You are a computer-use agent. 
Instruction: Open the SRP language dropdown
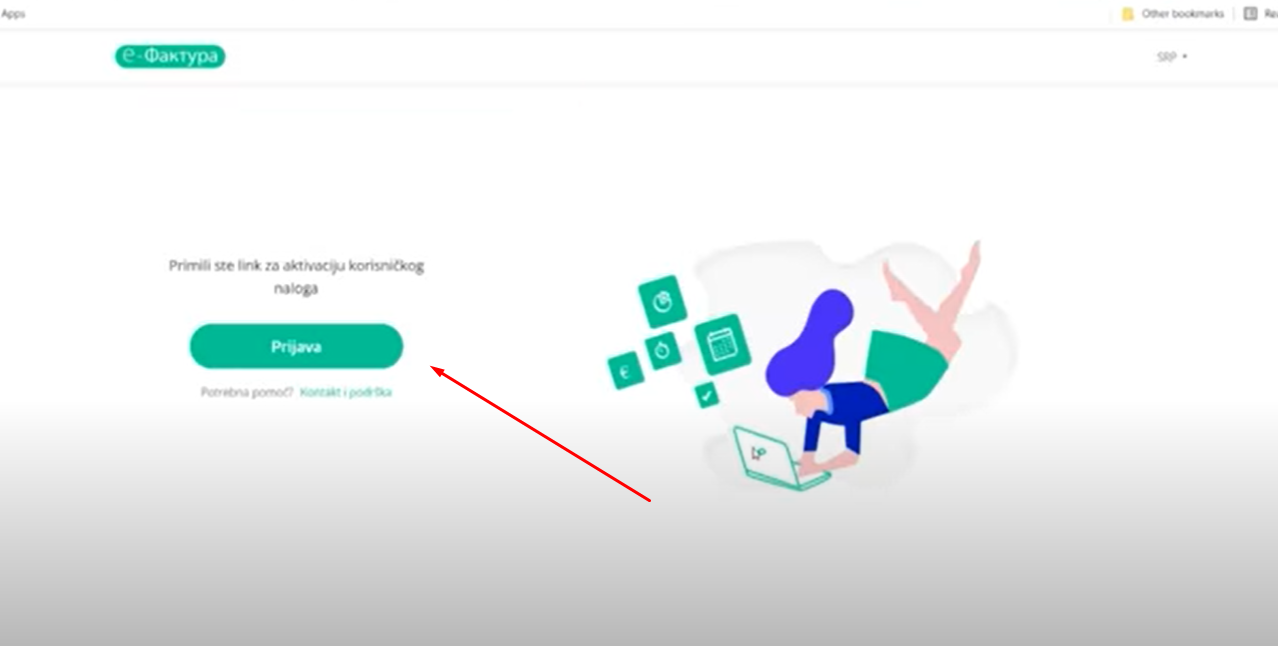coord(1172,57)
